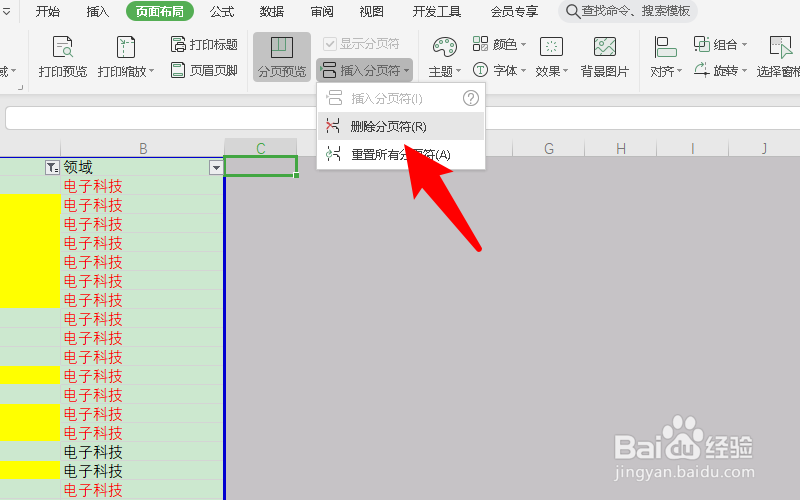
Task: Click the quick access toolbar dropdown arrow left of 开始
Action: tap(6, 11)
